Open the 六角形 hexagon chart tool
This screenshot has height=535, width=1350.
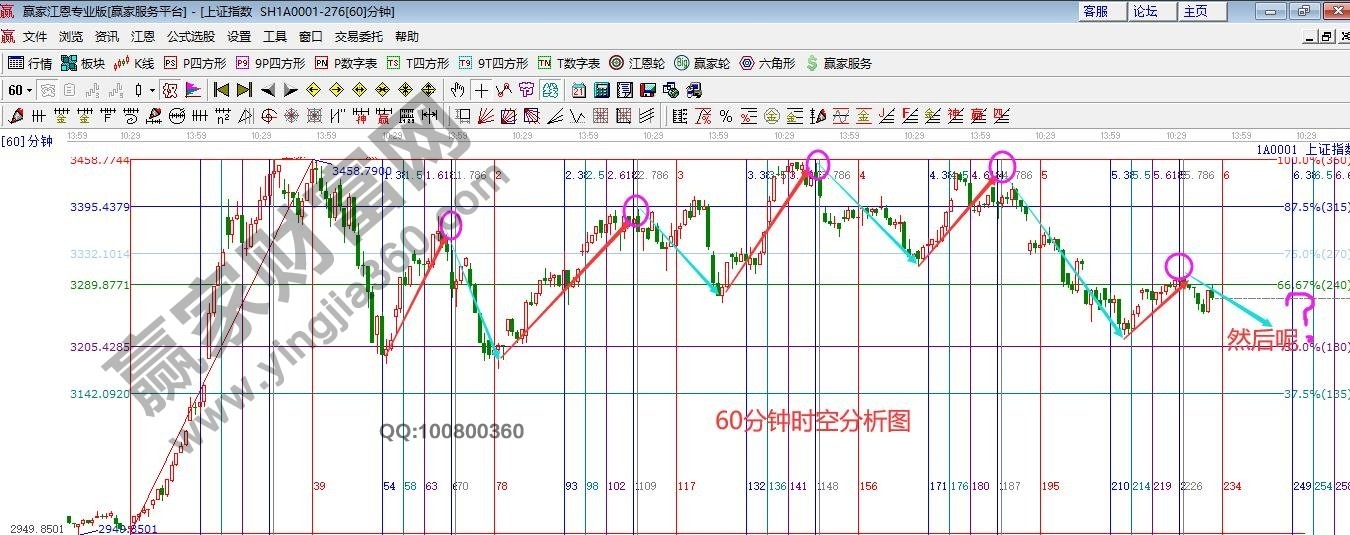pos(767,63)
